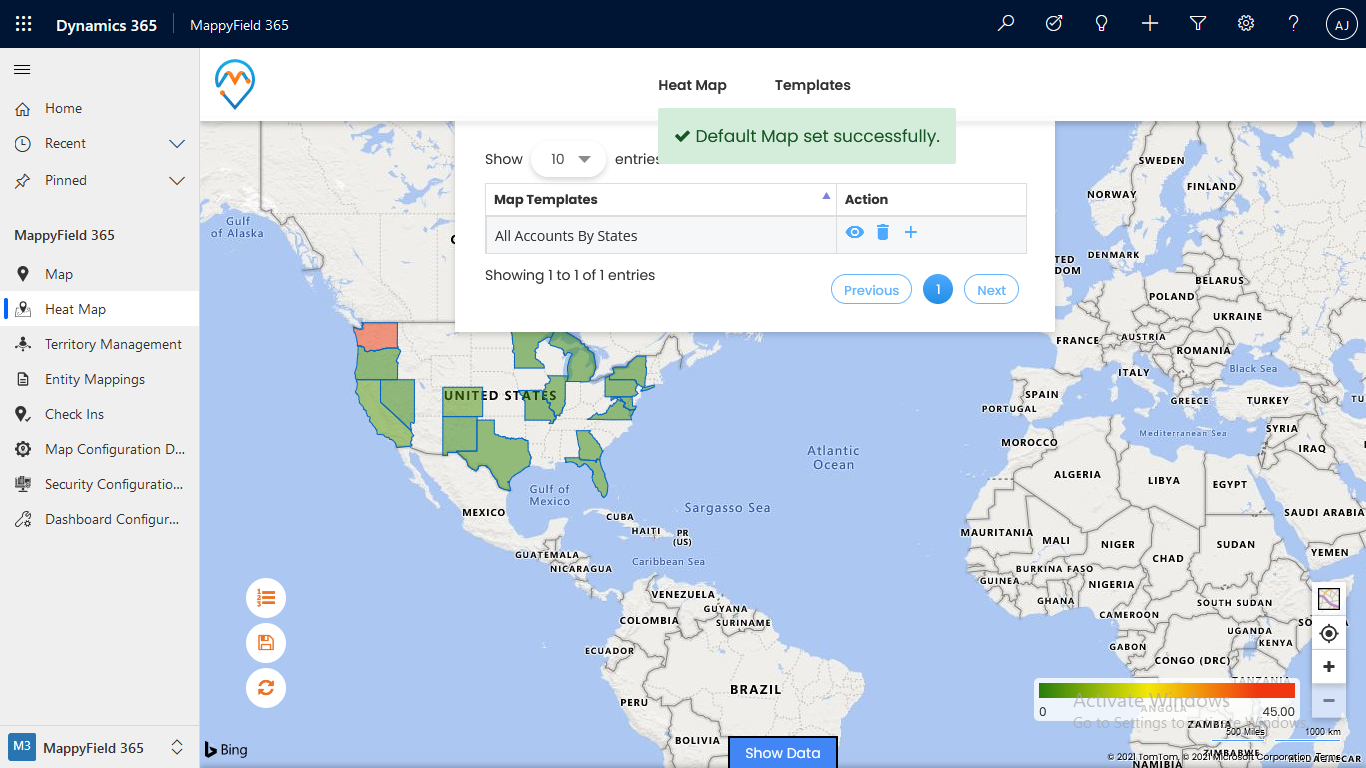Sort by Map Templates column arrow

click(x=826, y=197)
